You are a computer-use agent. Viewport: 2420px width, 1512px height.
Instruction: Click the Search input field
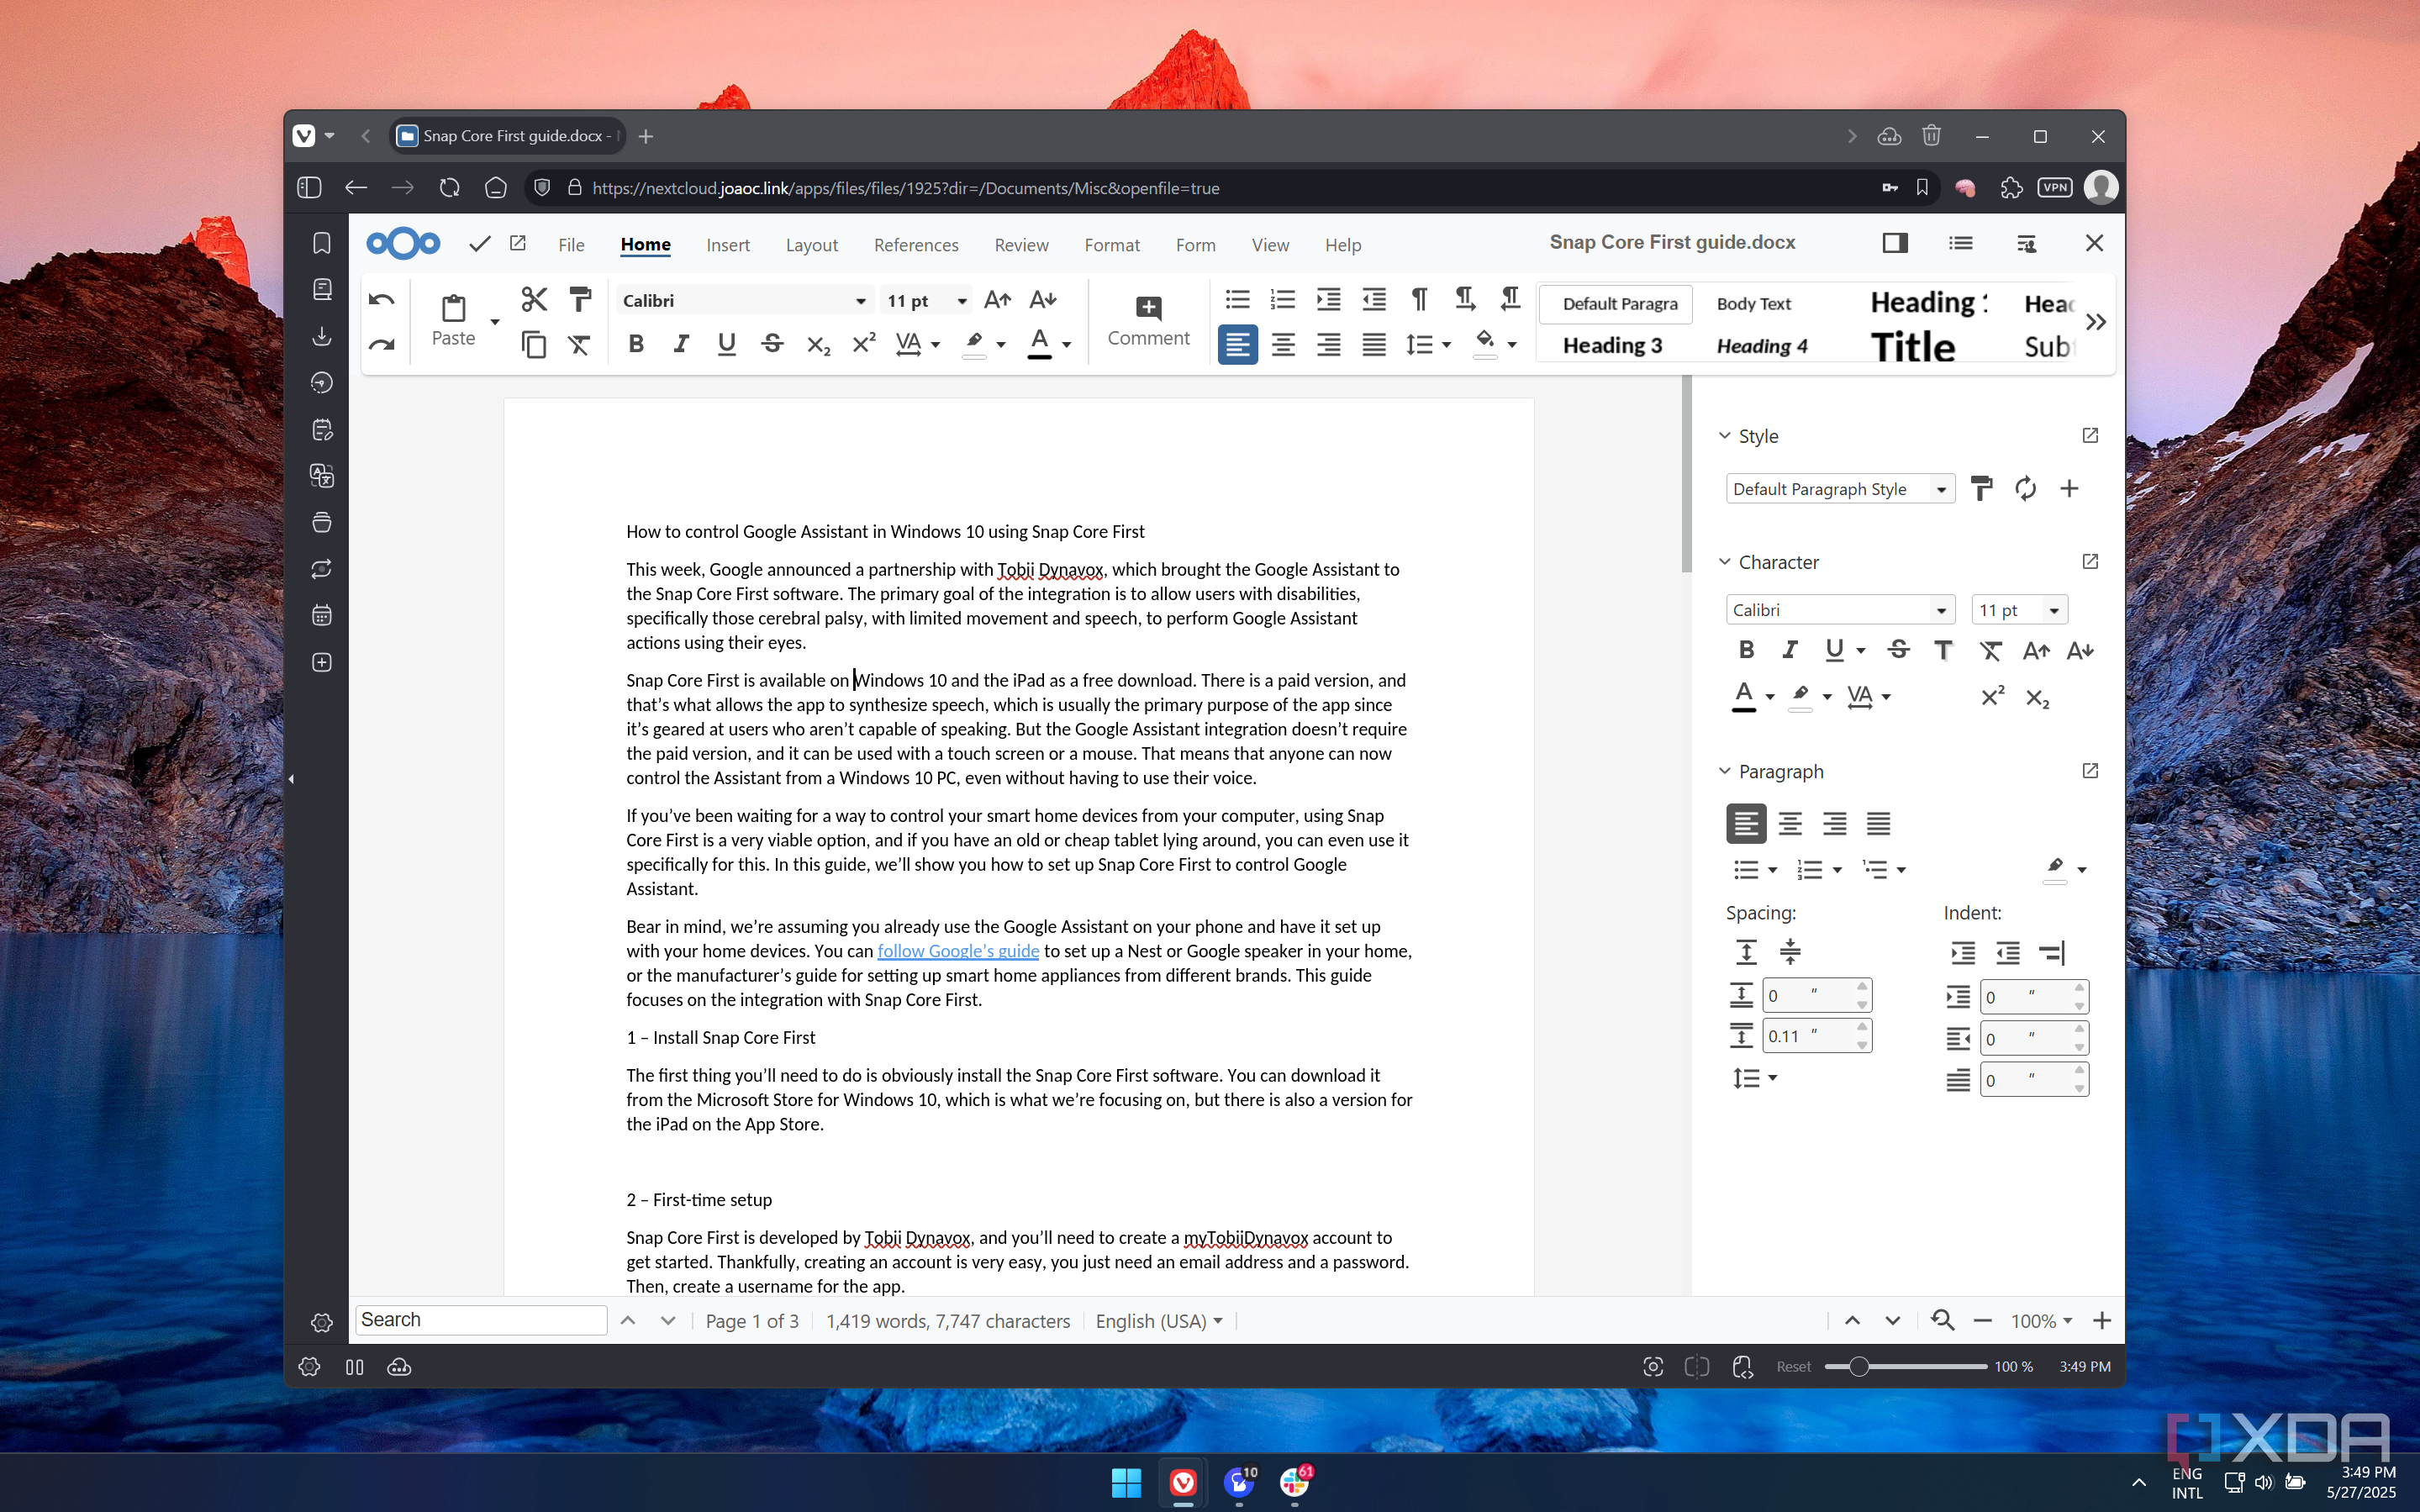481,1320
